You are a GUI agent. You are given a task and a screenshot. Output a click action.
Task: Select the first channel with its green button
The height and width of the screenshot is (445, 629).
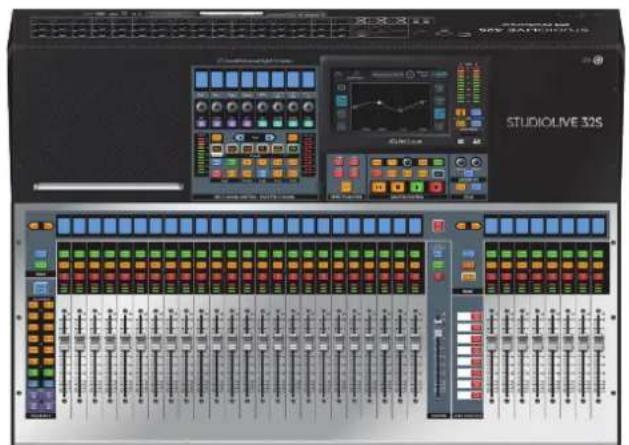64,254
